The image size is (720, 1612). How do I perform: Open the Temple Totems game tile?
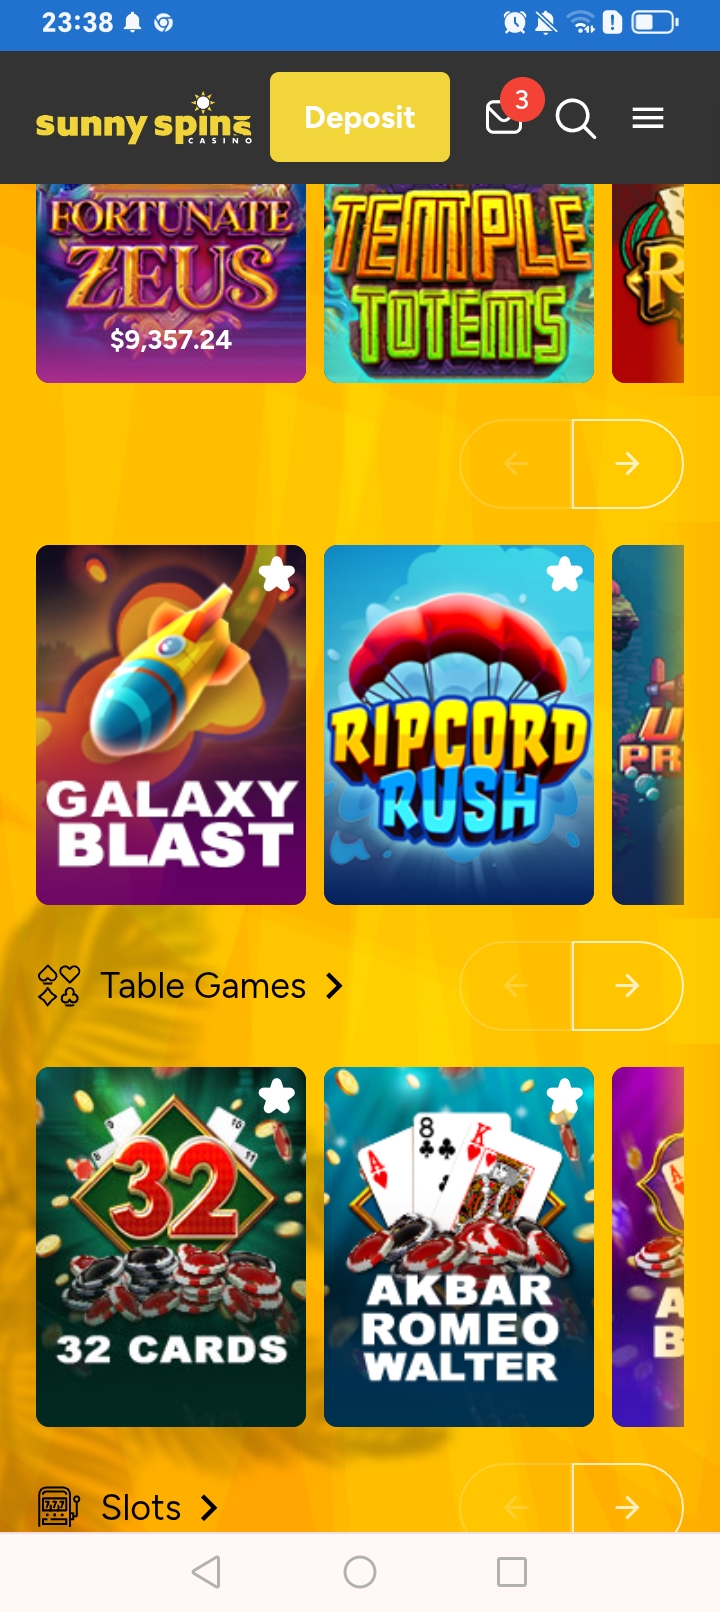pyautogui.click(x=459, y=283)
